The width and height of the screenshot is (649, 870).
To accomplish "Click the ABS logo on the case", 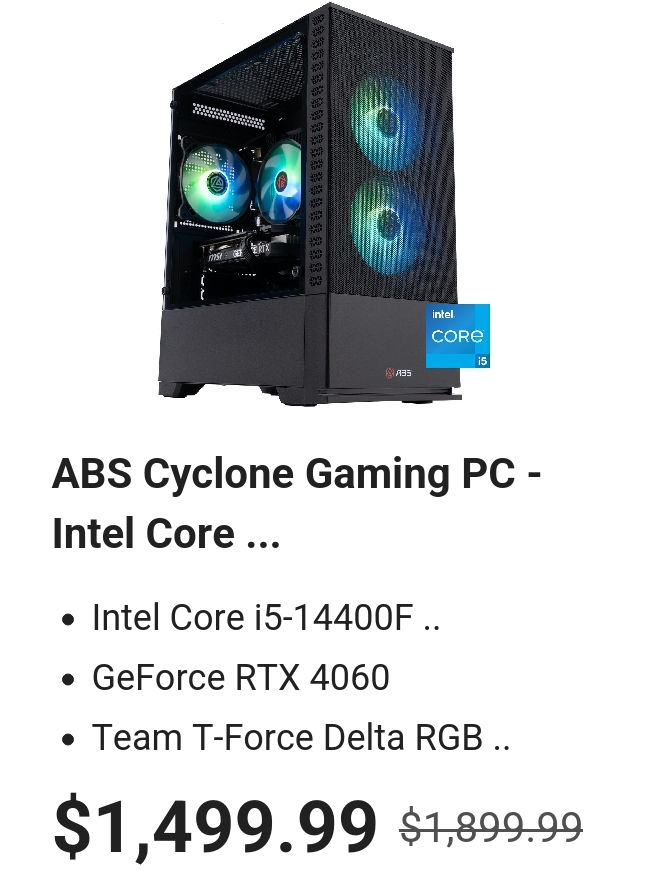I will (399, 372).
